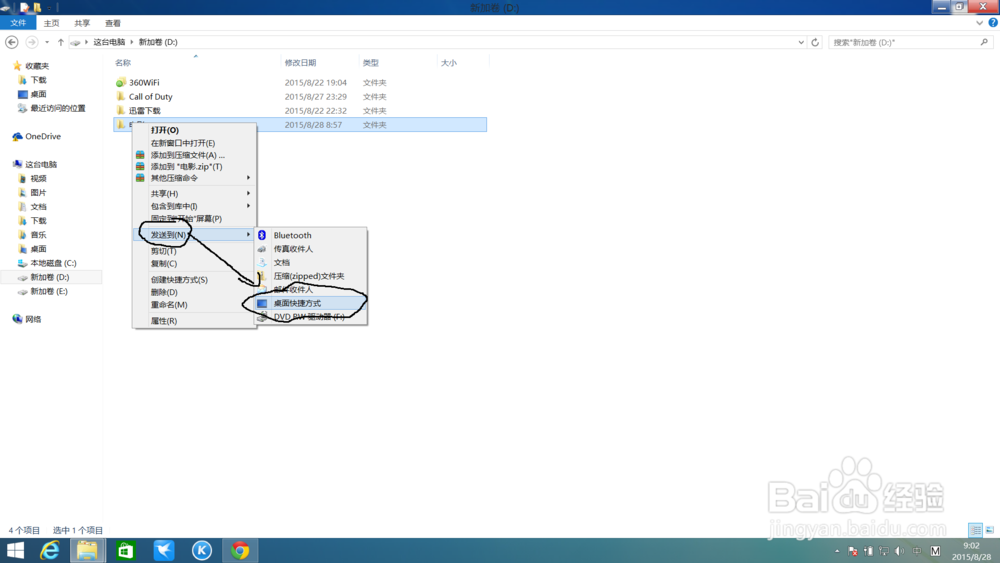Viewport: 1000px width, 563px height.
Task: Choose 复制(C) in context menu
Action: (195, 263)
